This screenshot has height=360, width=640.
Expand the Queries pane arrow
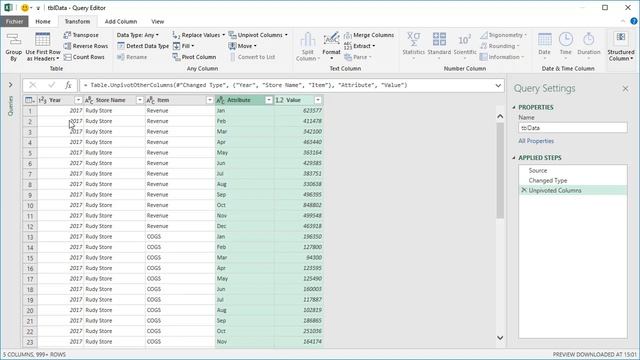11,85
